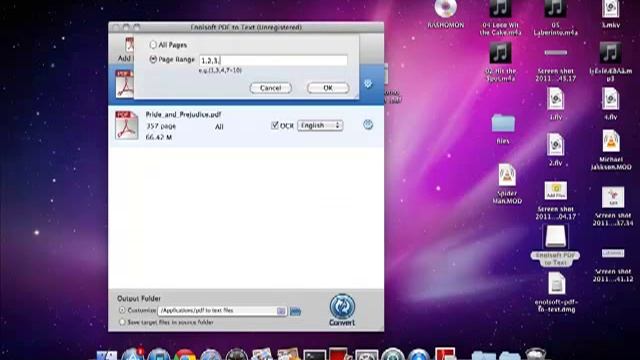Select the Pride_and_Prejudice.pdf file name
The height and width of the screenshot is (360, 640).
(183, 115)
